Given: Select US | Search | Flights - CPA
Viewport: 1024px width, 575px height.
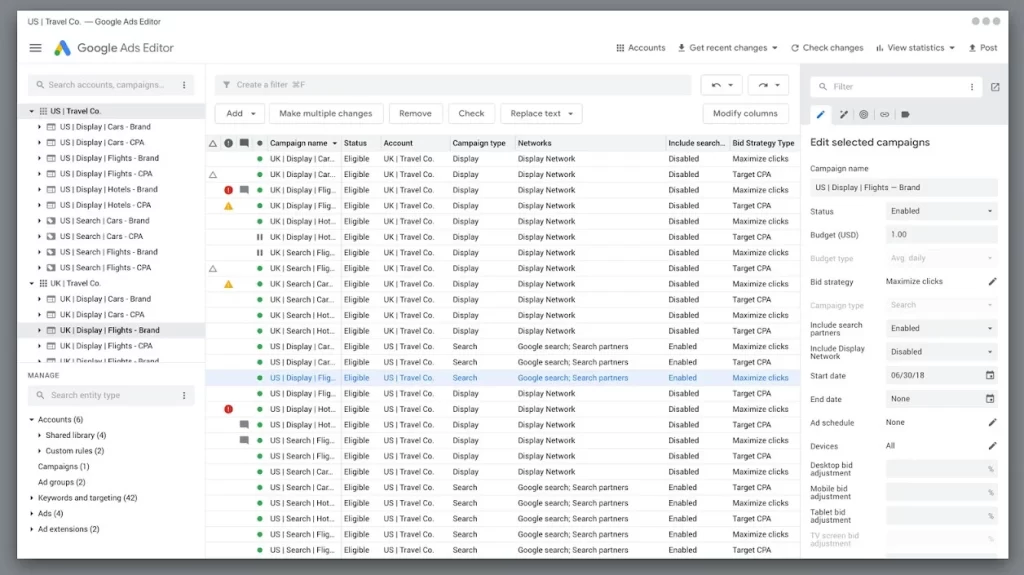Looking at the screenshot, I should point(105,268).
